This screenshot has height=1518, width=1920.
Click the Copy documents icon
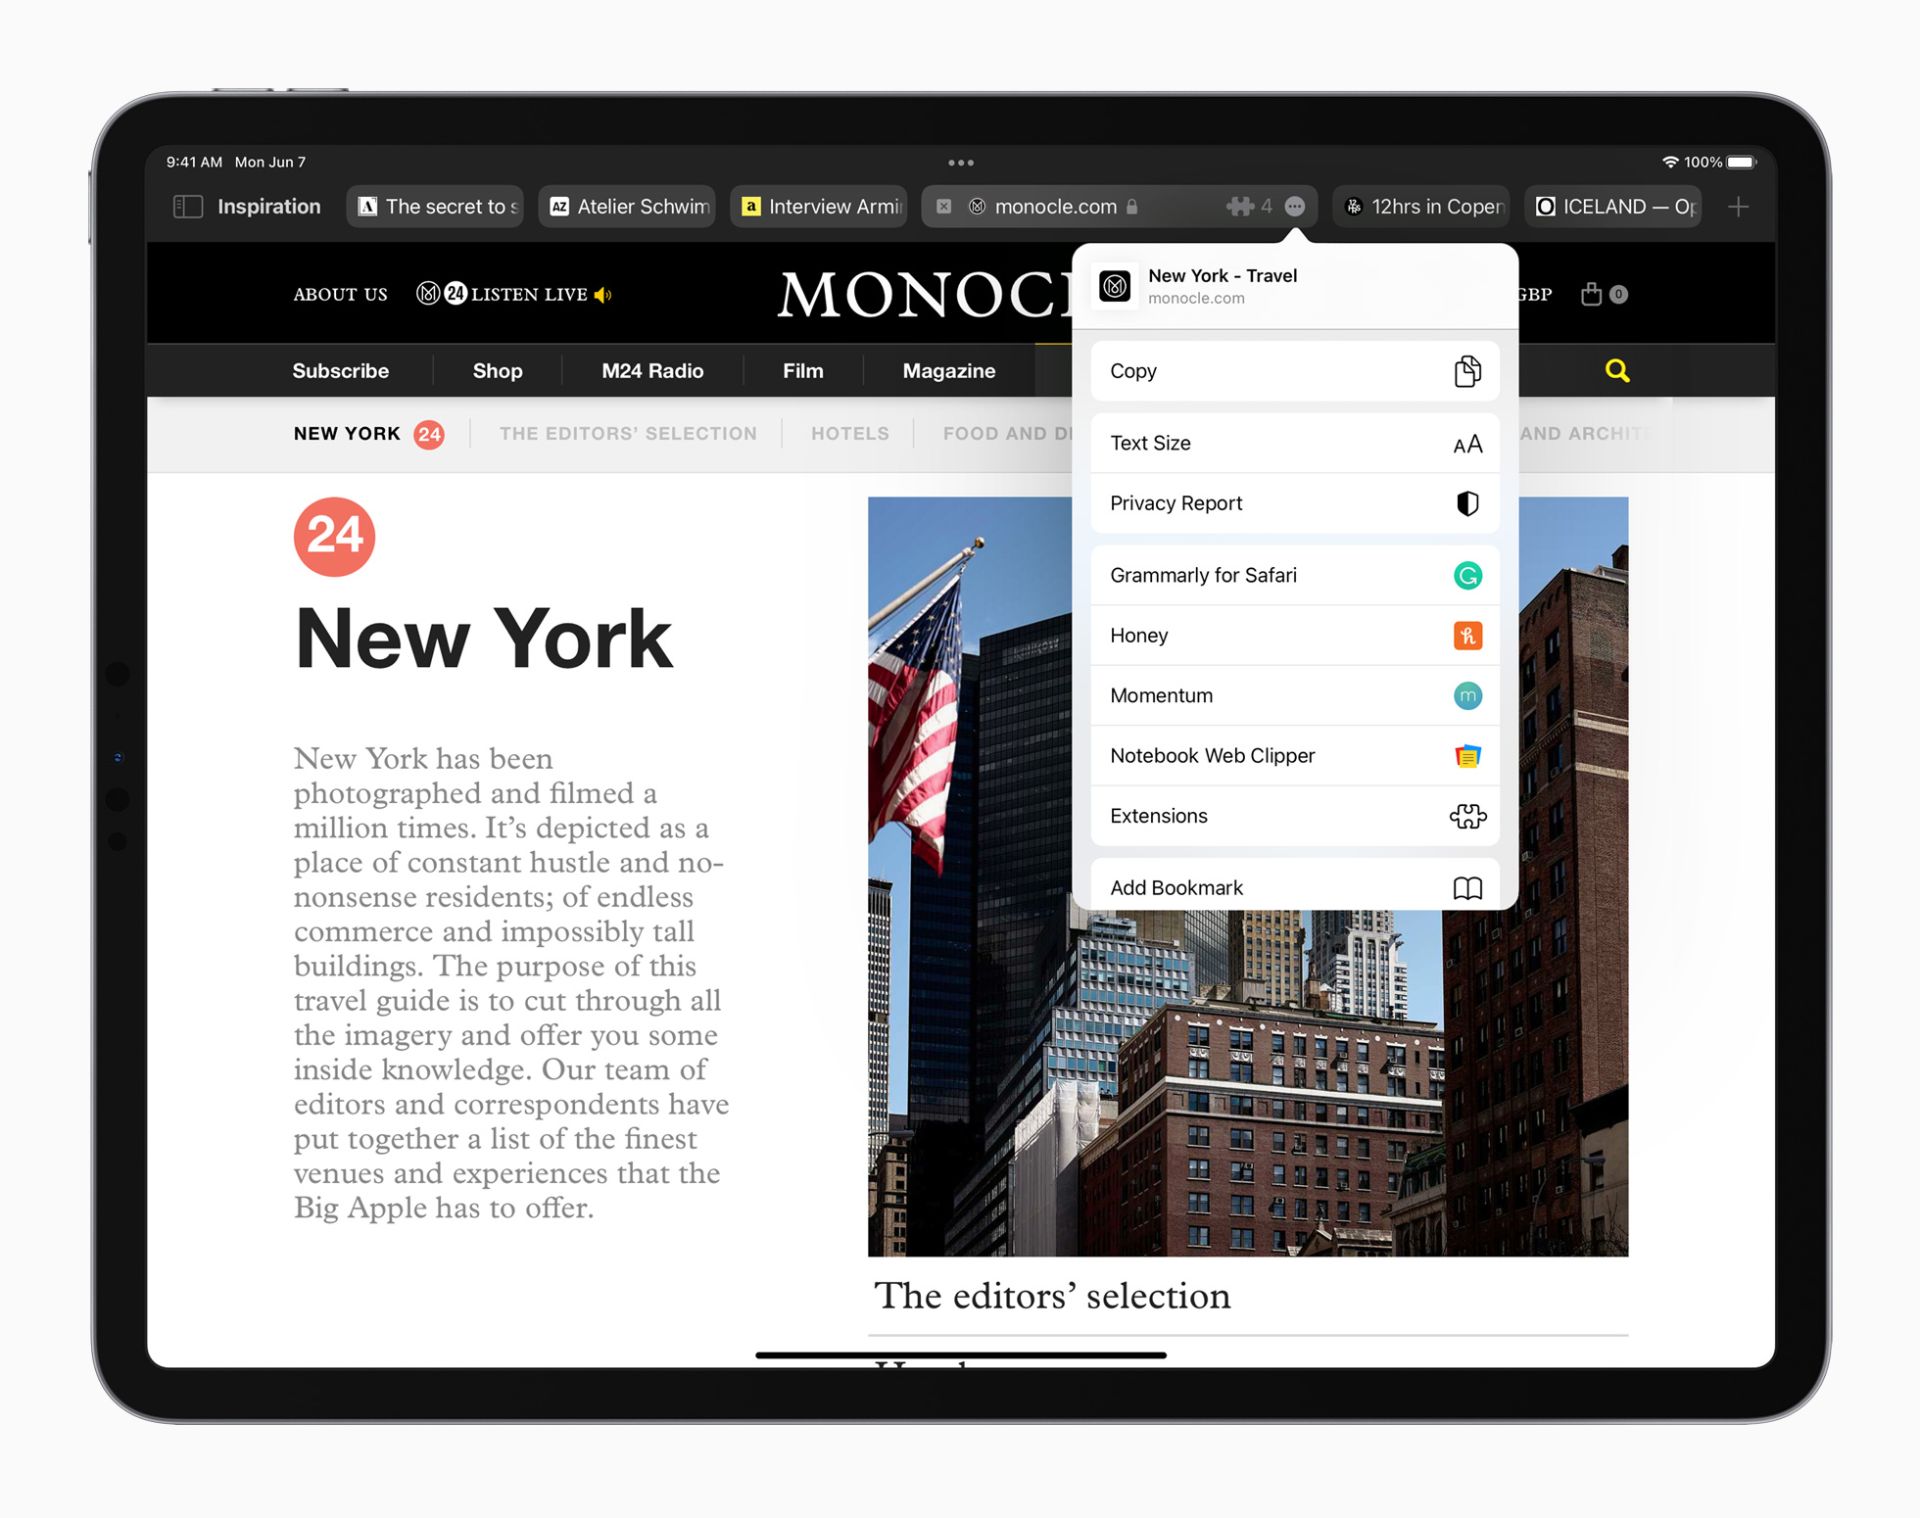[x=1465, y=371]
